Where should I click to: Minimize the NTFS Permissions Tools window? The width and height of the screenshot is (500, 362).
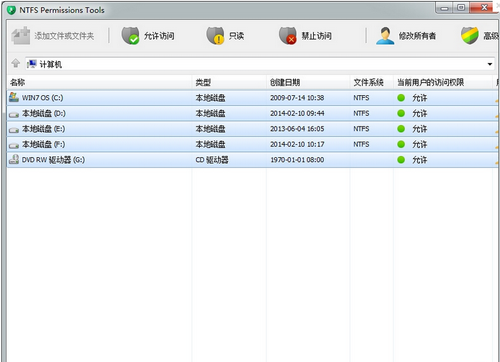(445, 8)
